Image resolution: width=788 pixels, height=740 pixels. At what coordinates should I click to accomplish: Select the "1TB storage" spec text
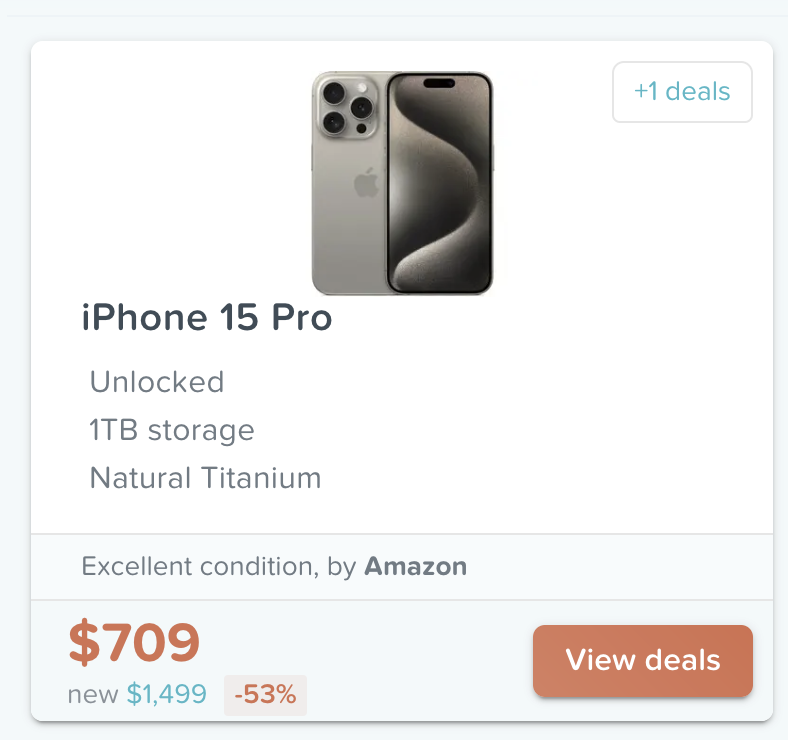click(172, 430)
